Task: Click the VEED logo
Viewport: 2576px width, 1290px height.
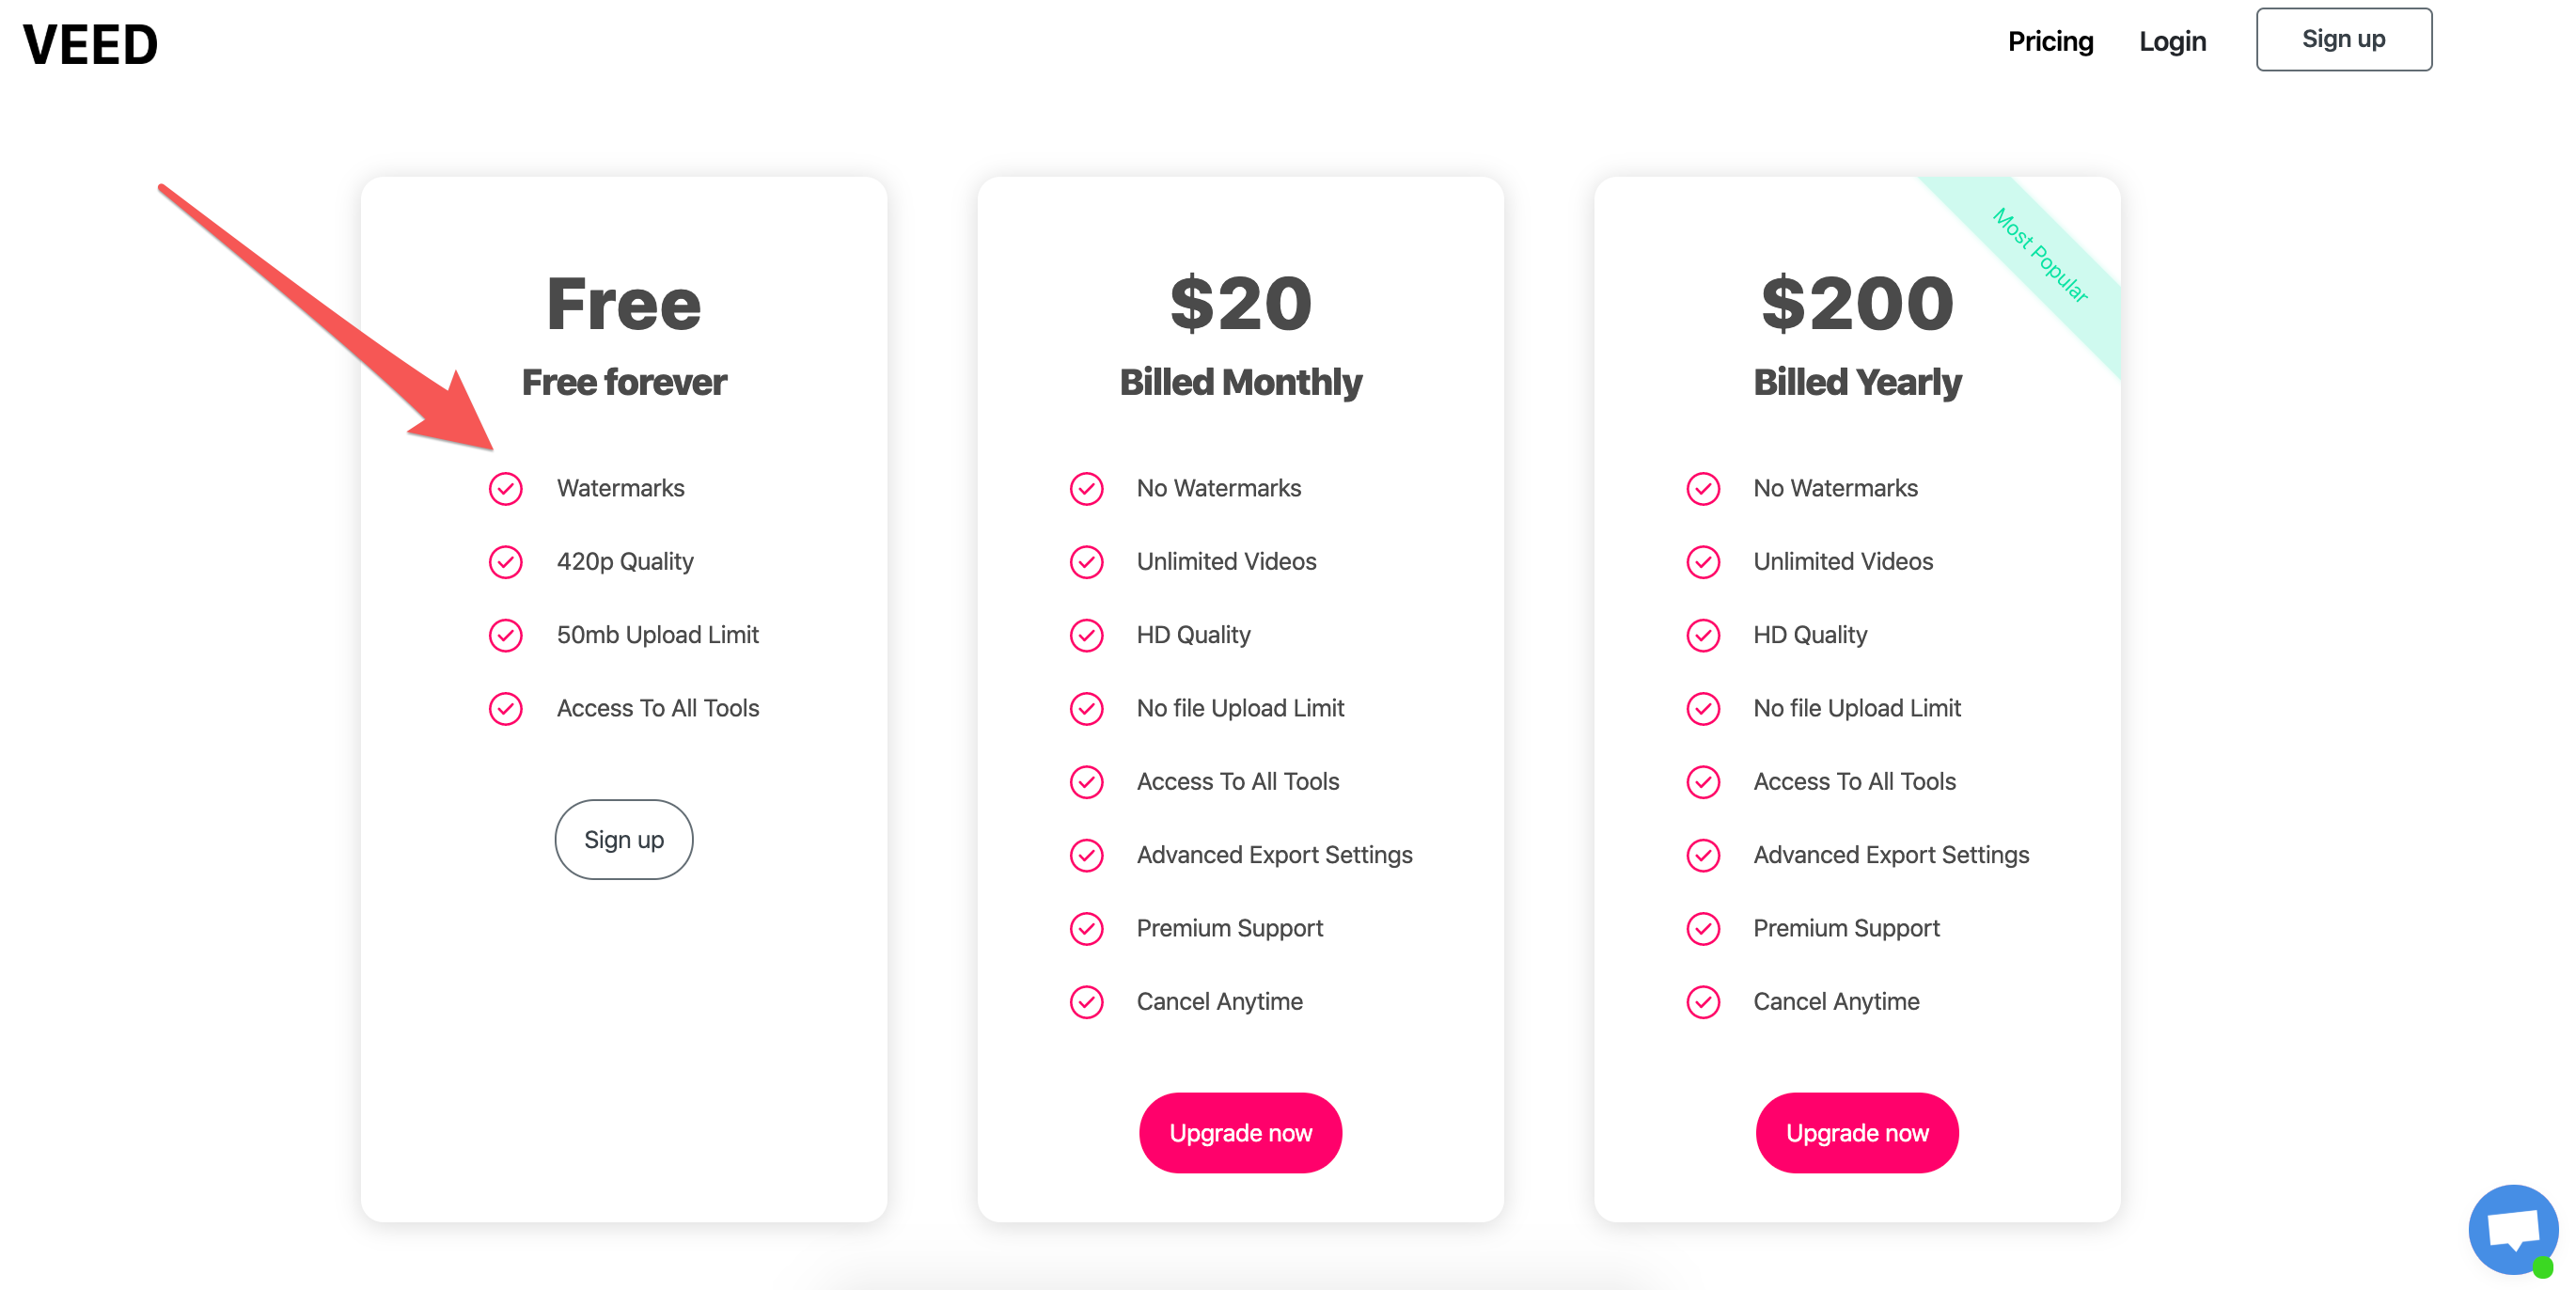Action: pos(90,45)
